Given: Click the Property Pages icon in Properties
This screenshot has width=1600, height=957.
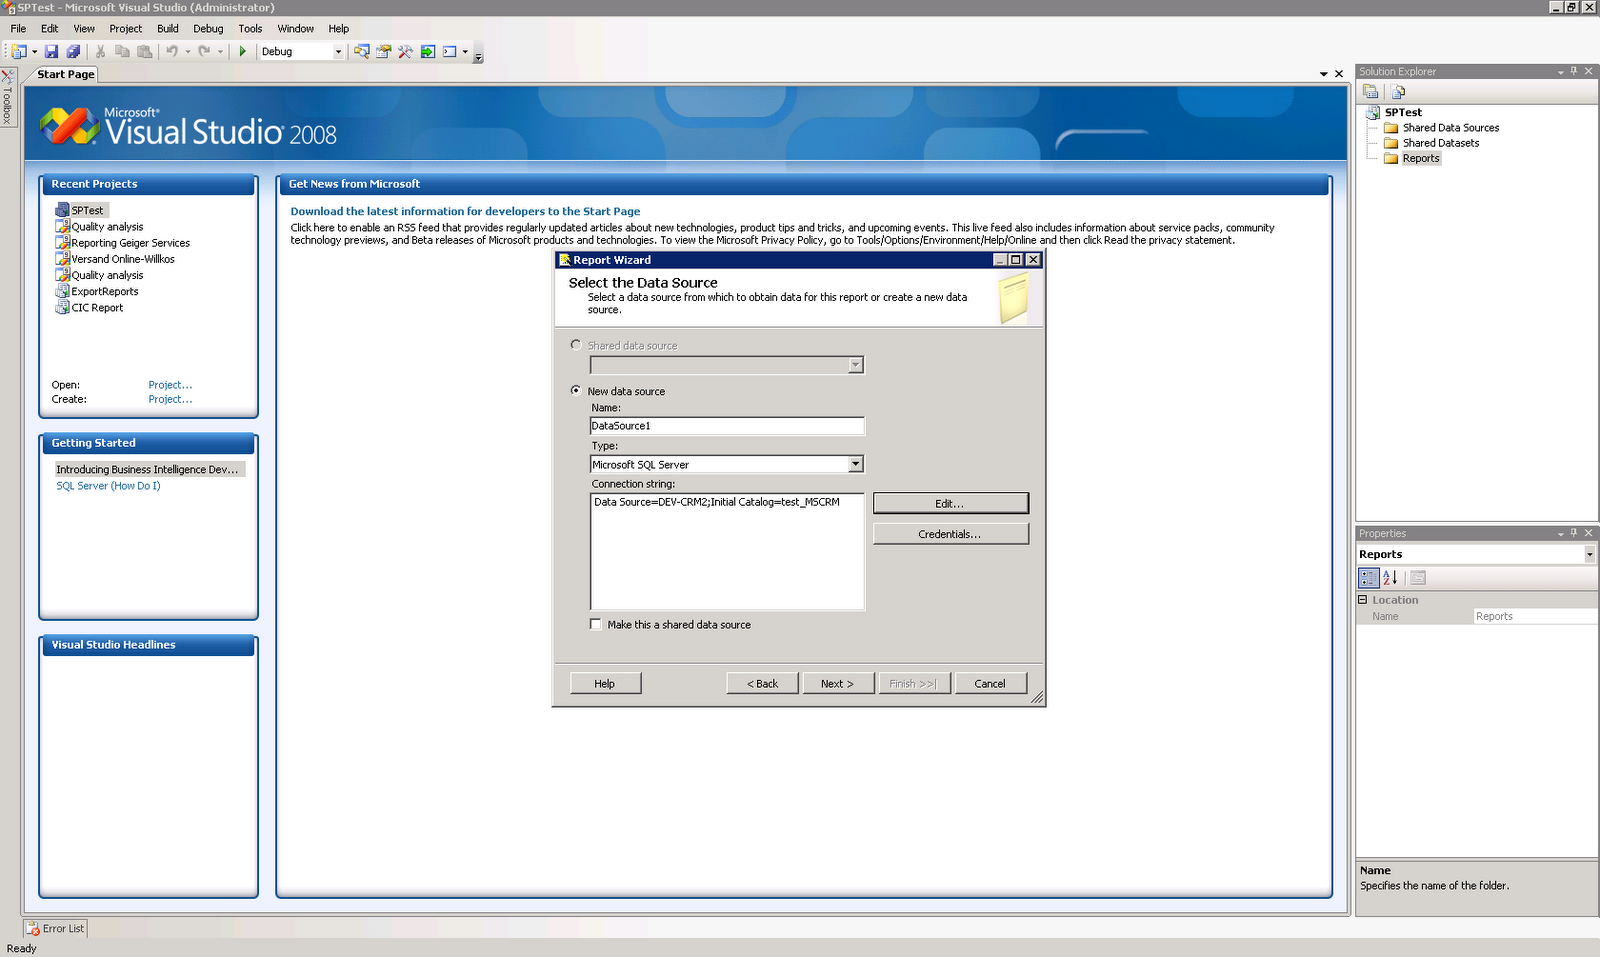Looking at the screenshot, I should [1418, 578].
